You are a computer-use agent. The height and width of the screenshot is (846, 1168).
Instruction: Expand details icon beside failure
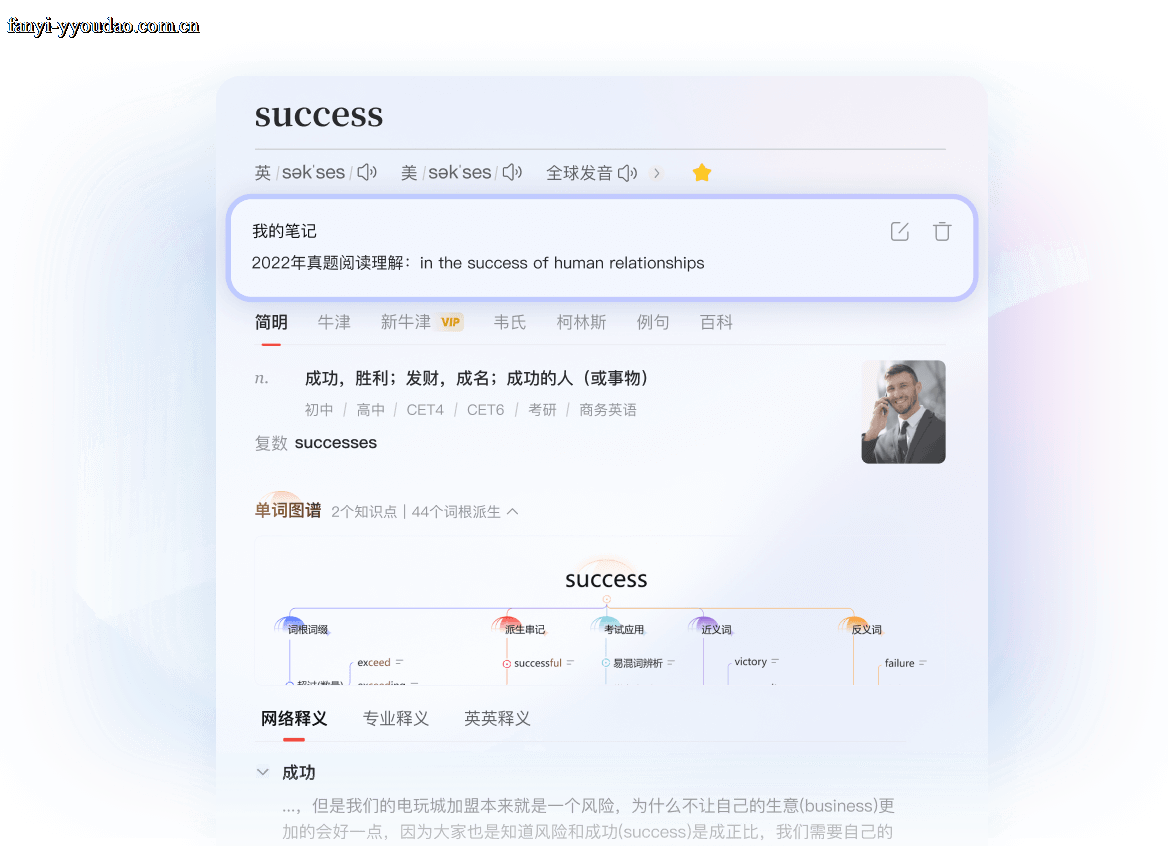pos(922,663)
